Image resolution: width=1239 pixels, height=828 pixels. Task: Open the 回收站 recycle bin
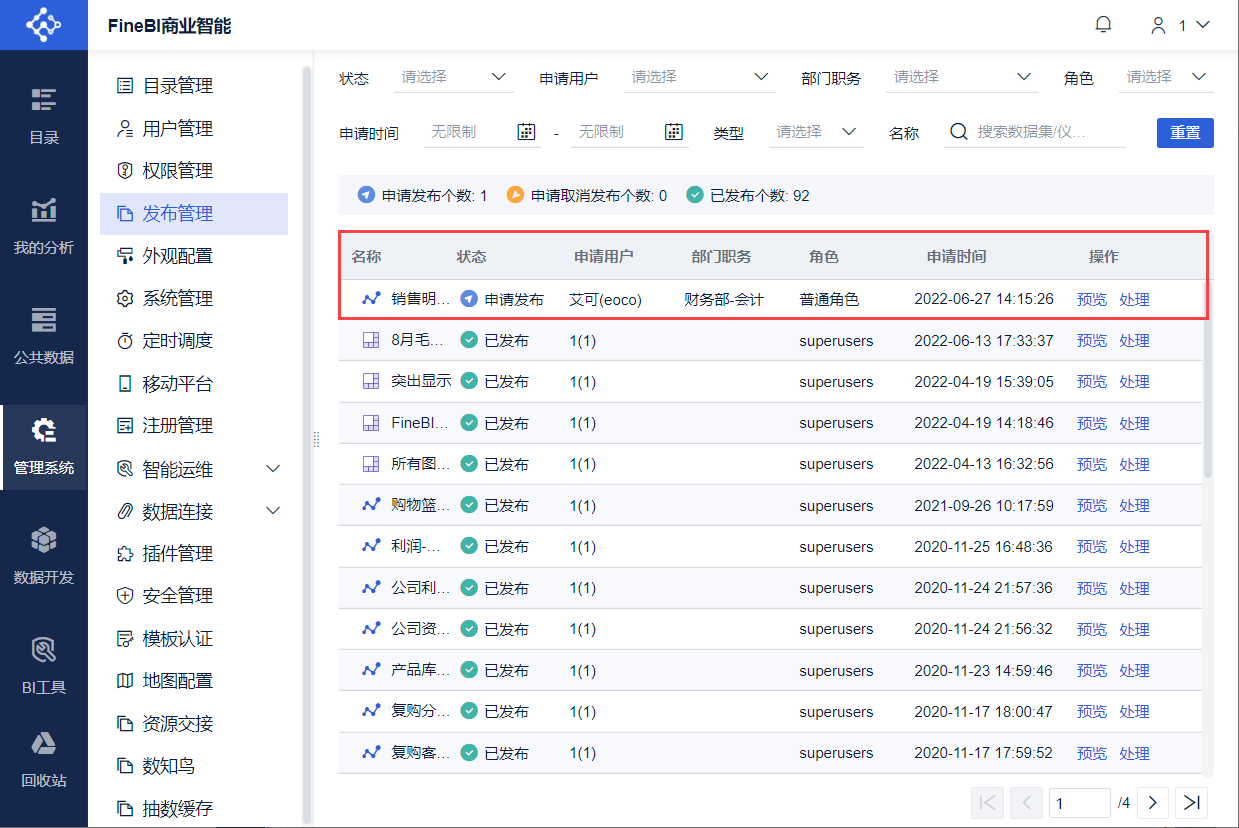pyautogui.click(x=44, y=759)
